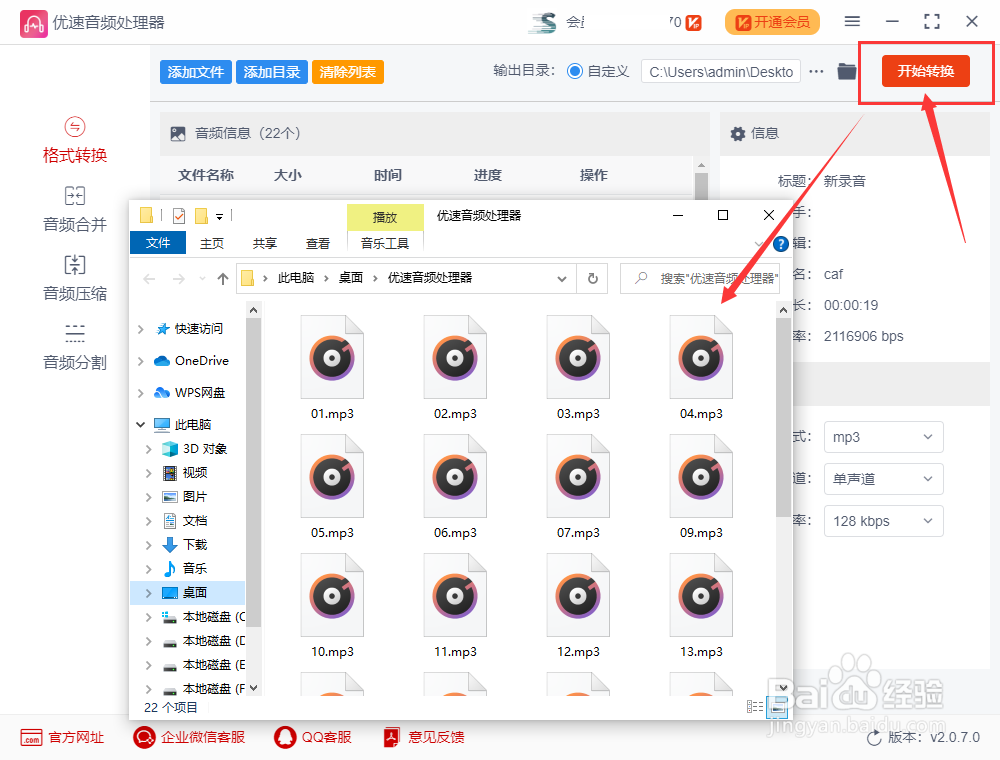Click the 开通会员 VIP membership button
The height and width of the screenshot is (760, 1000).
click(772, 22)
